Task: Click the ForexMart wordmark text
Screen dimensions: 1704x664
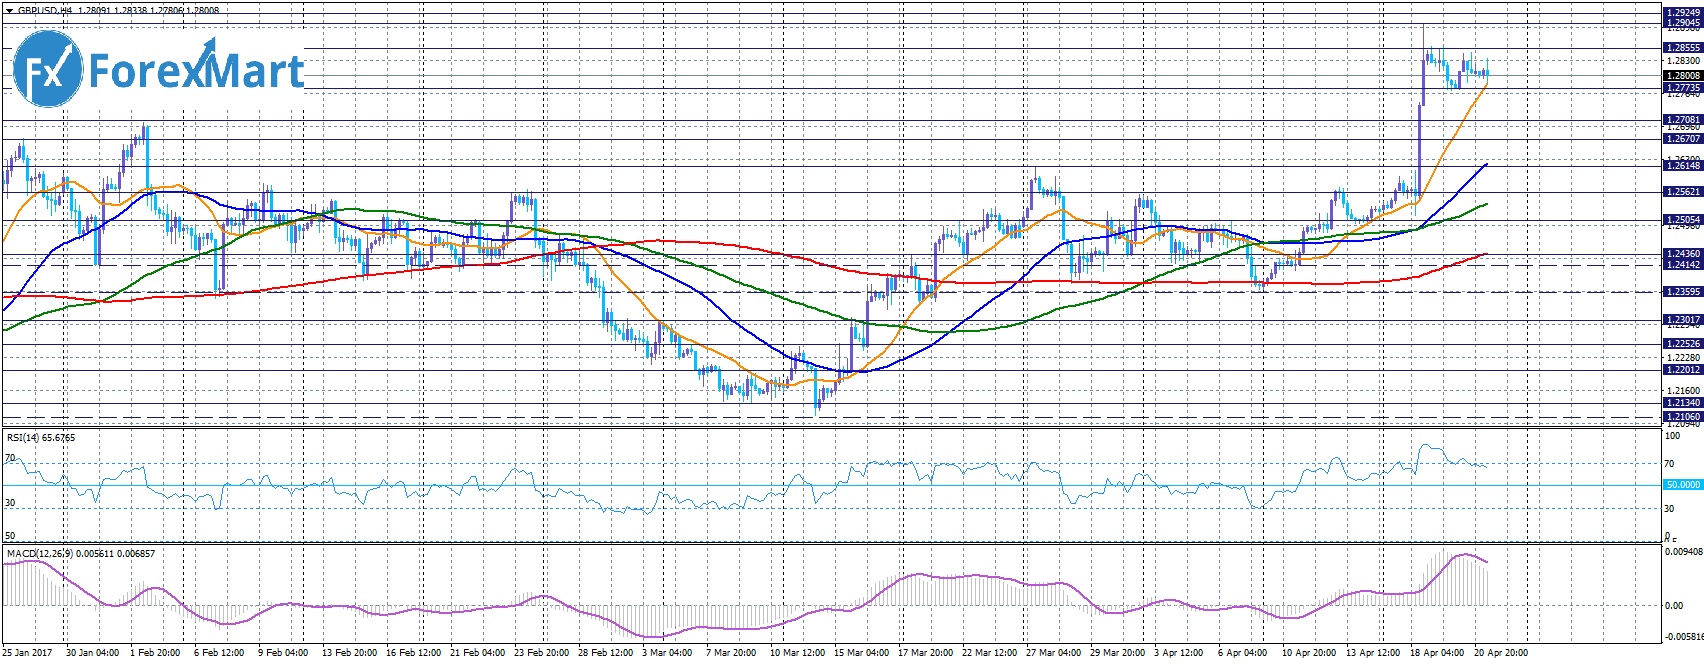Action: pos(196,71)
